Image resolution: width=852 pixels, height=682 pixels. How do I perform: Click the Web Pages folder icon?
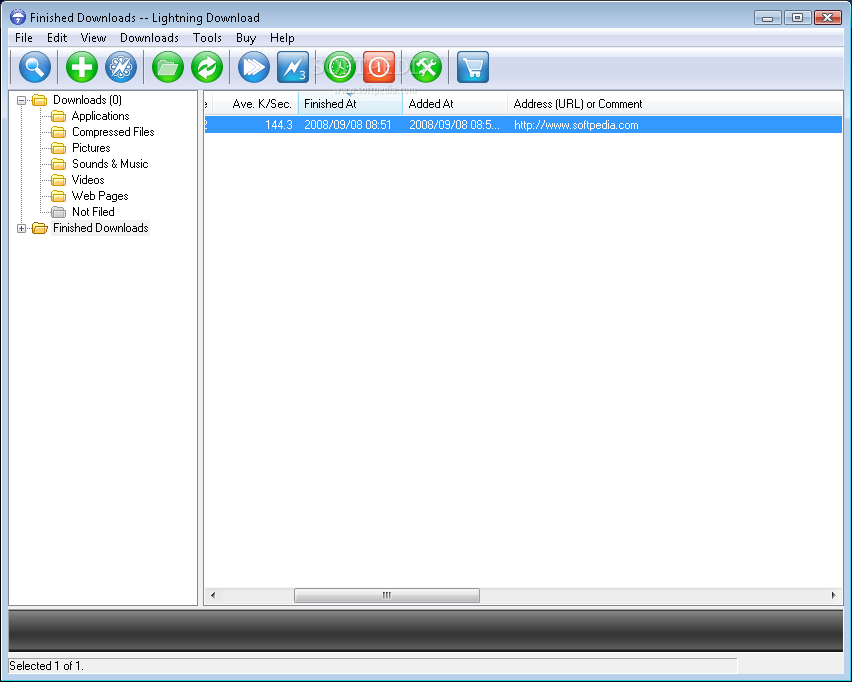pos(58,196)
